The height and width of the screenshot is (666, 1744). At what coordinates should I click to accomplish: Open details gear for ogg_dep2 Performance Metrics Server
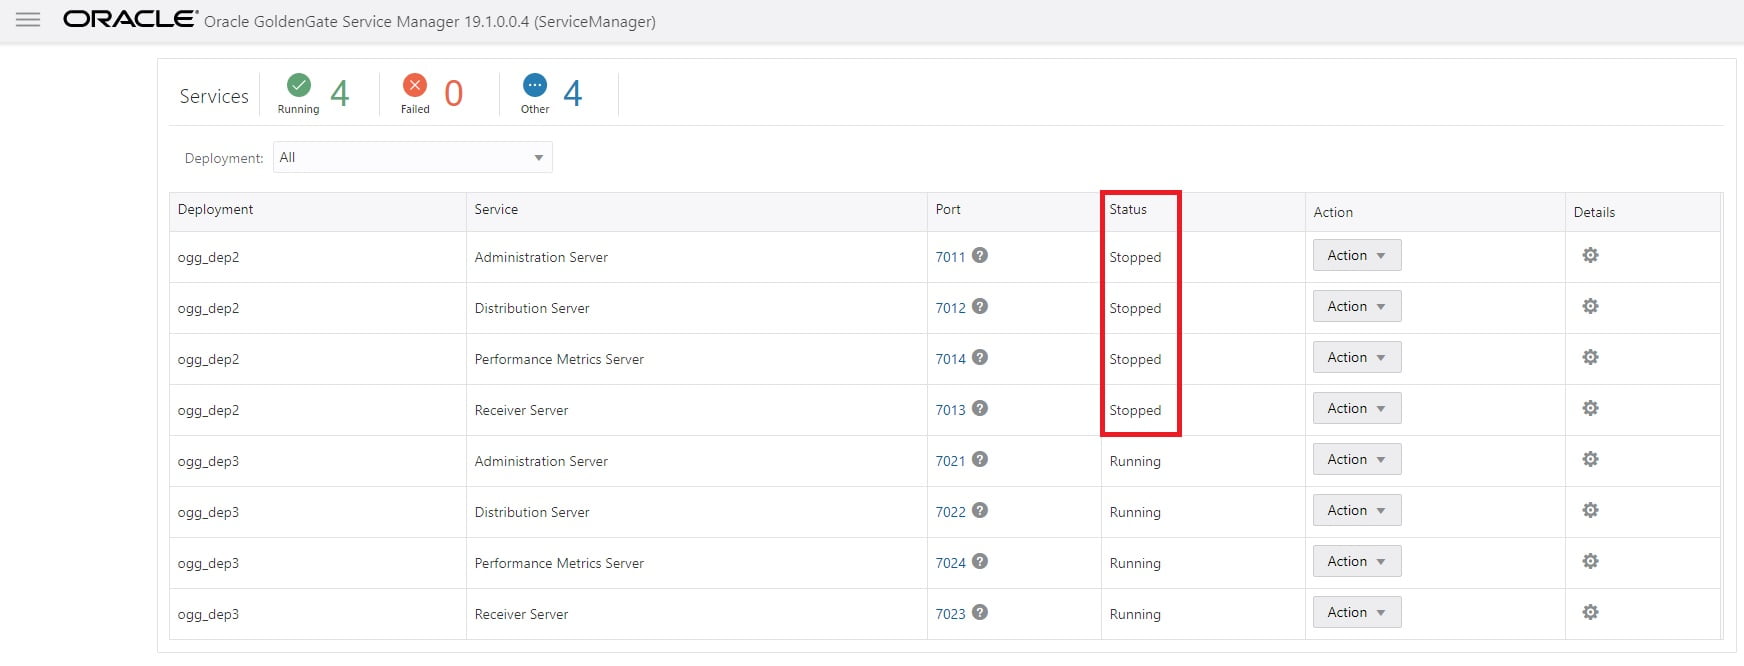pos(1590,357)
